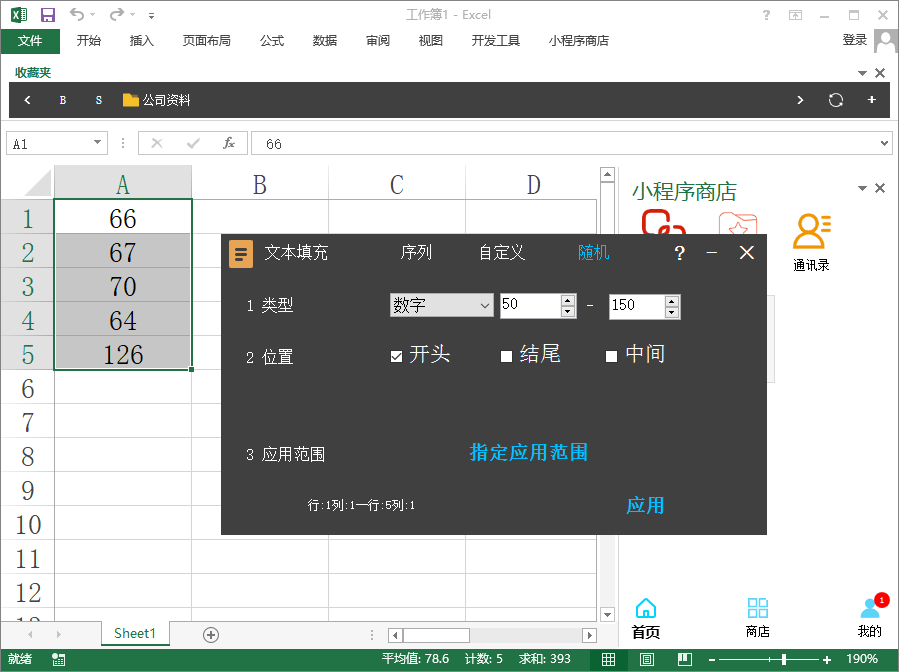Viewport: 899px width, 672px height.
Task: Go to 首页 in mini program store
Action: [x=646, y=618]
